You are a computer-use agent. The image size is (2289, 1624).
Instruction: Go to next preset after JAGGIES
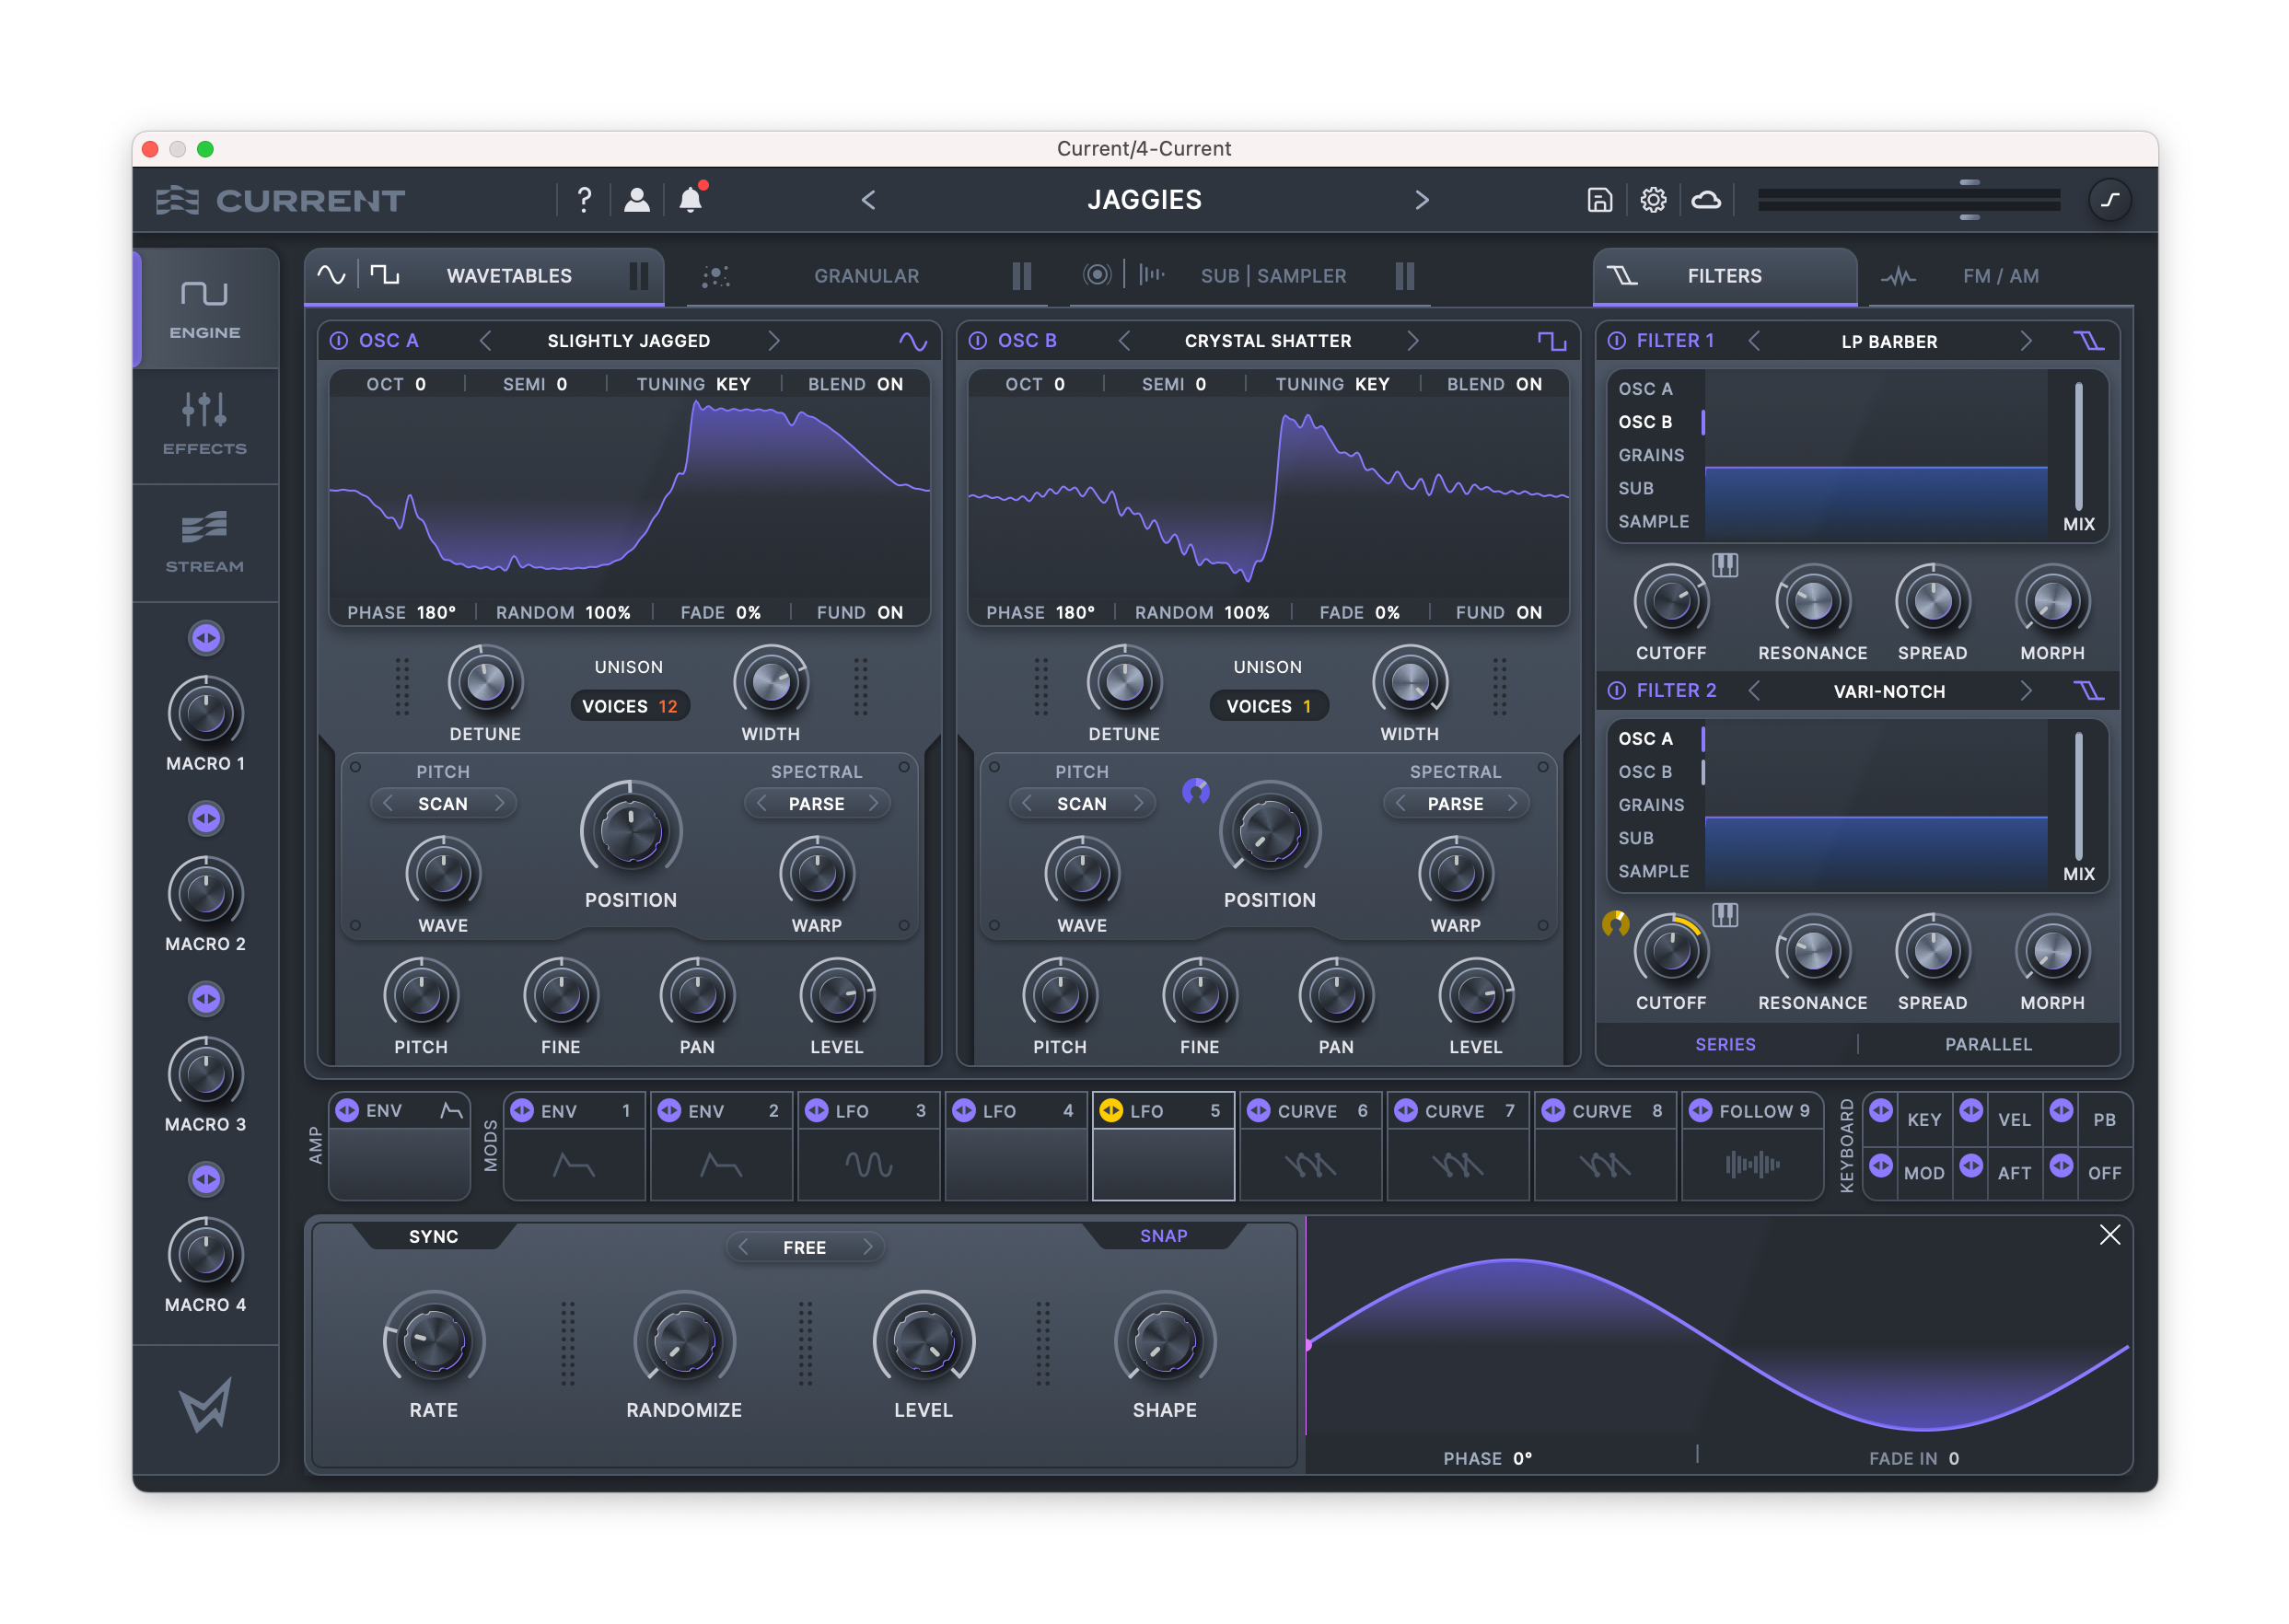pyautogui.click(x=1421, y=200)
